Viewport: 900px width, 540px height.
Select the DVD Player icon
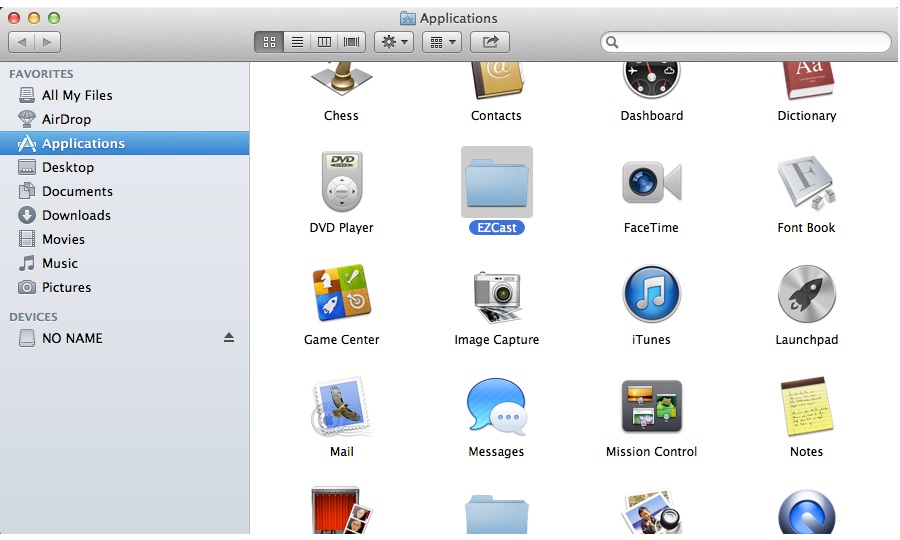click(x=342, y=182)
